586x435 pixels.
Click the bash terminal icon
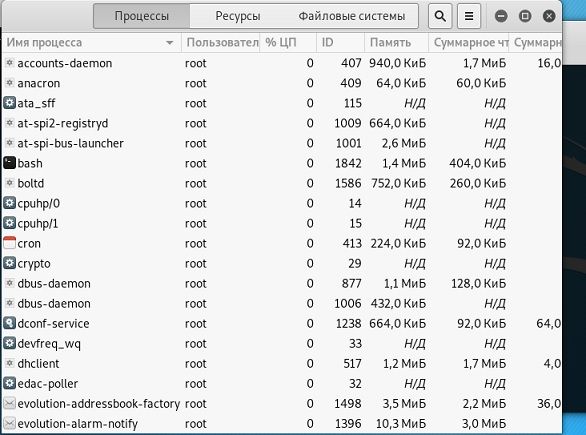click(10, 163)
